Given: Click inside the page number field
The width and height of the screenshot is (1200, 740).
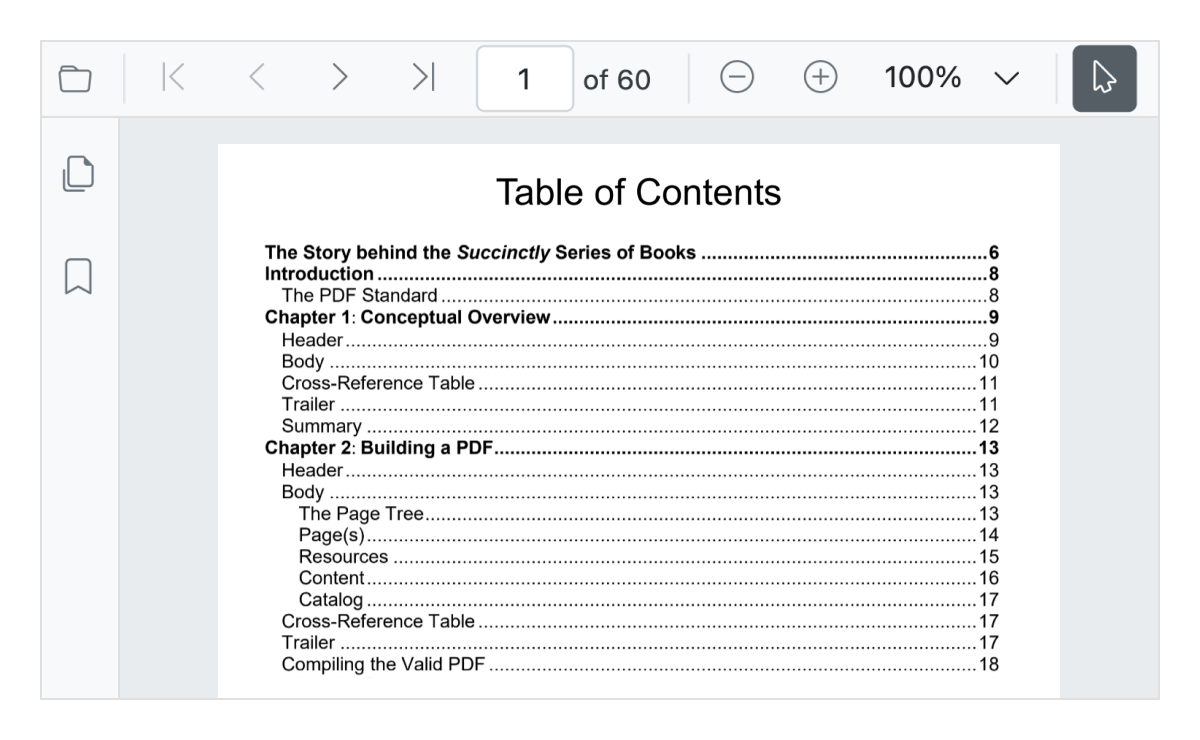Looking at the screenshot, I should [x=524, y=76].
